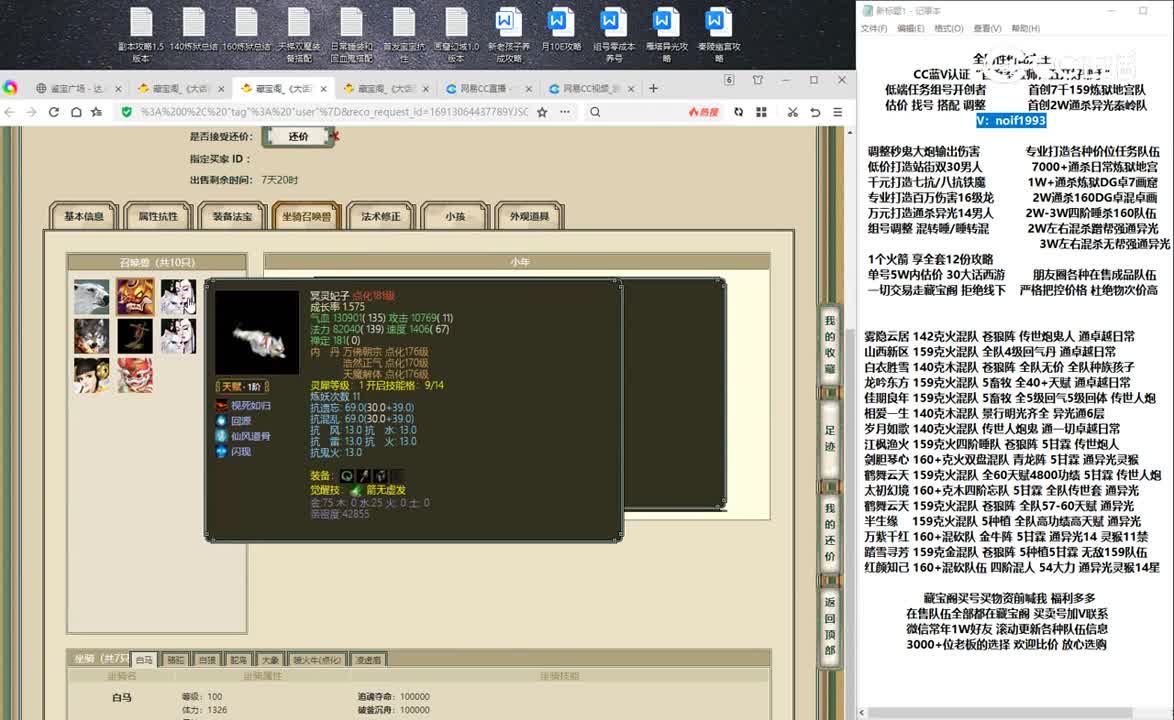Open Notepad's 帮助(H) menu

(x=1026, y=28)
